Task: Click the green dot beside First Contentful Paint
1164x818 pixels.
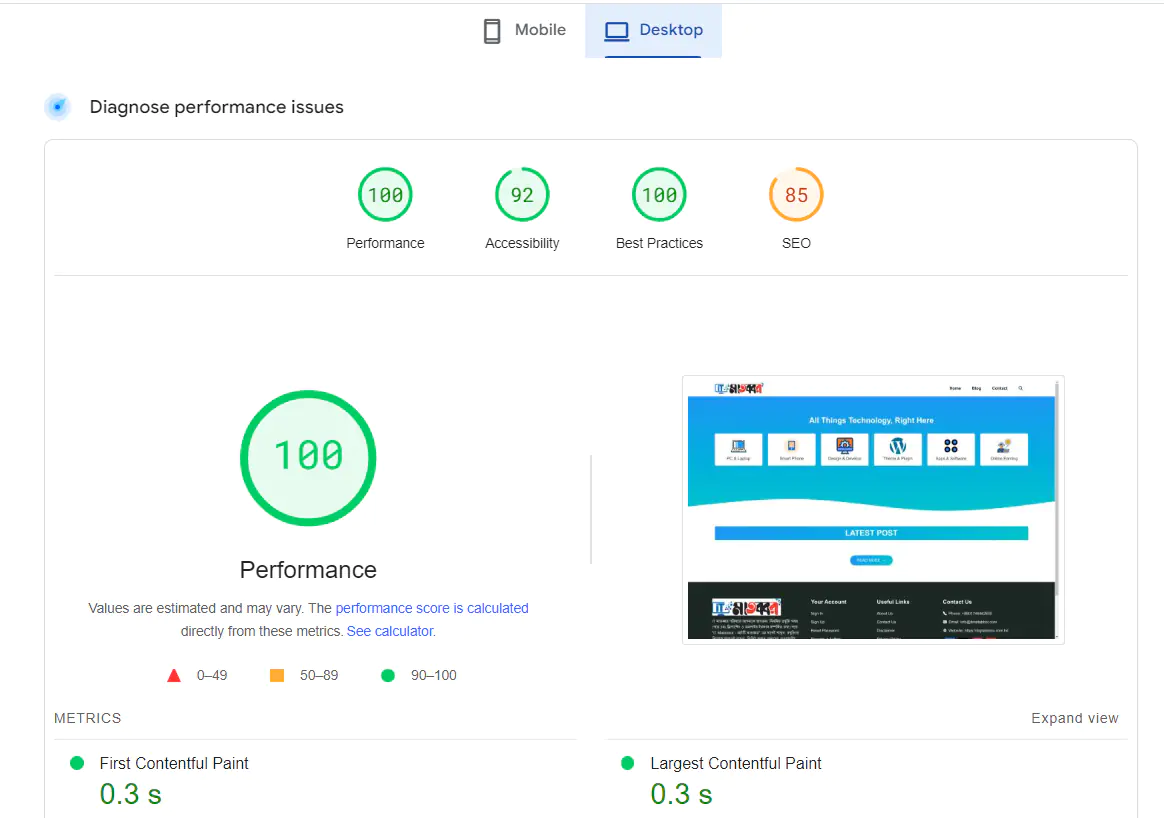Action: [x=76, y=763]
